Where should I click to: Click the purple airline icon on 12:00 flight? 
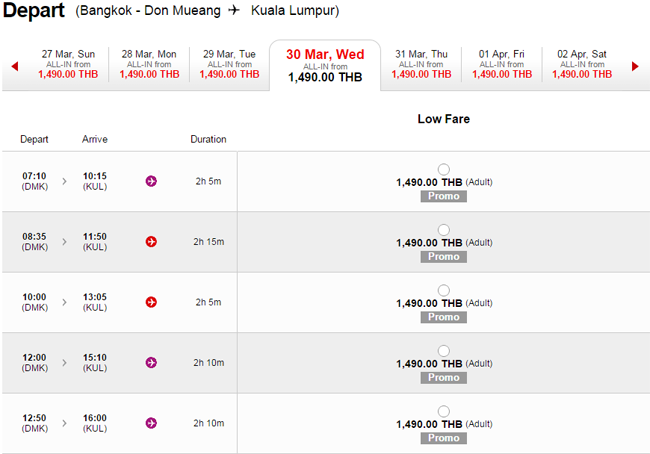coord(151,363)
